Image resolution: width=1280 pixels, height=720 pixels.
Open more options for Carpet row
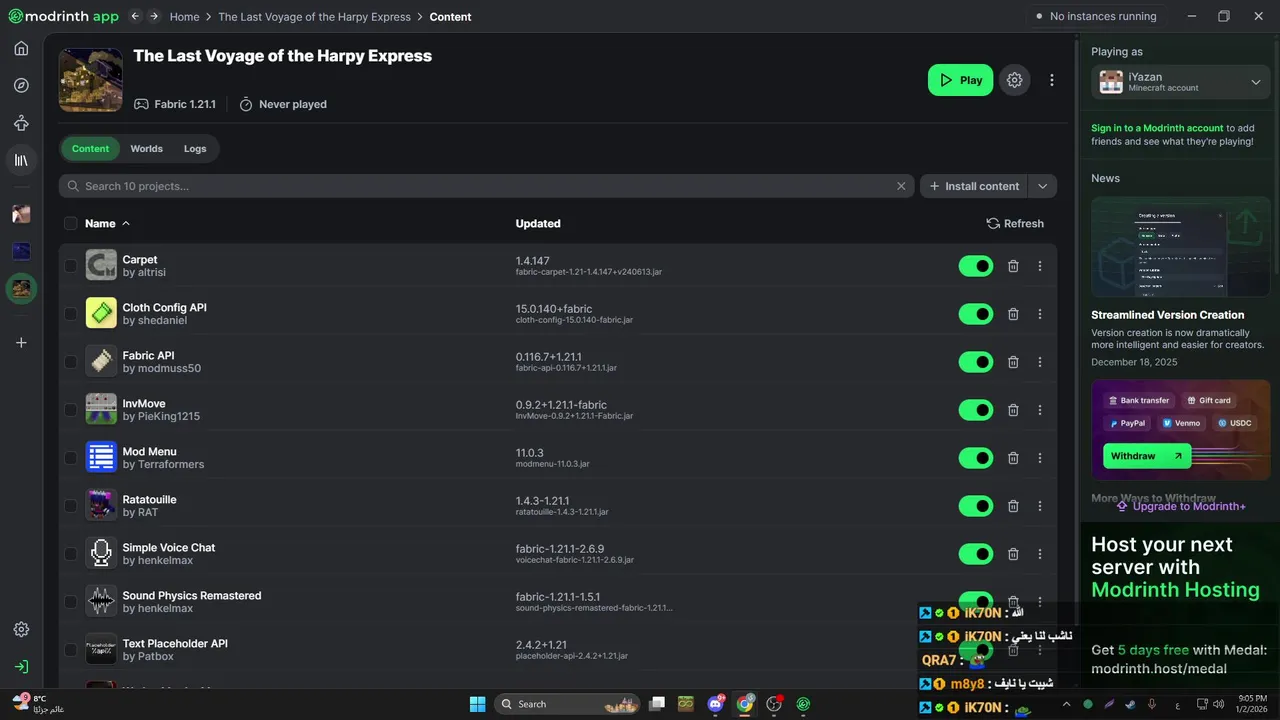click(x=1040, y=266)
